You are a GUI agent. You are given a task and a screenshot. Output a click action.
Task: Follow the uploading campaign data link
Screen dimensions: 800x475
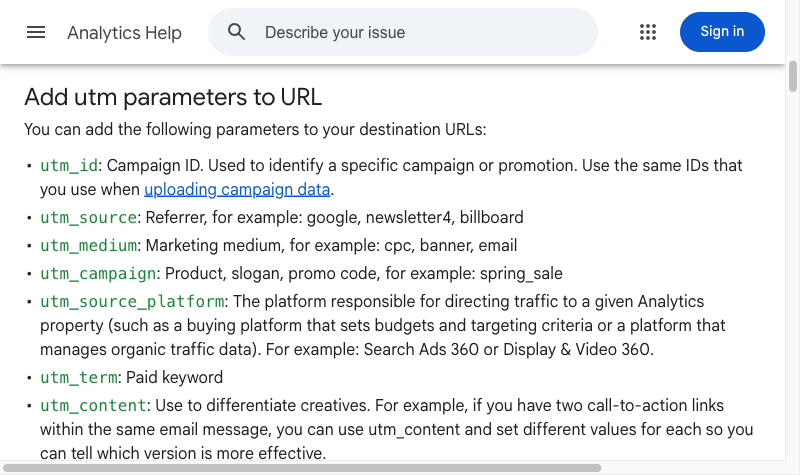click(x=237, y=190)
